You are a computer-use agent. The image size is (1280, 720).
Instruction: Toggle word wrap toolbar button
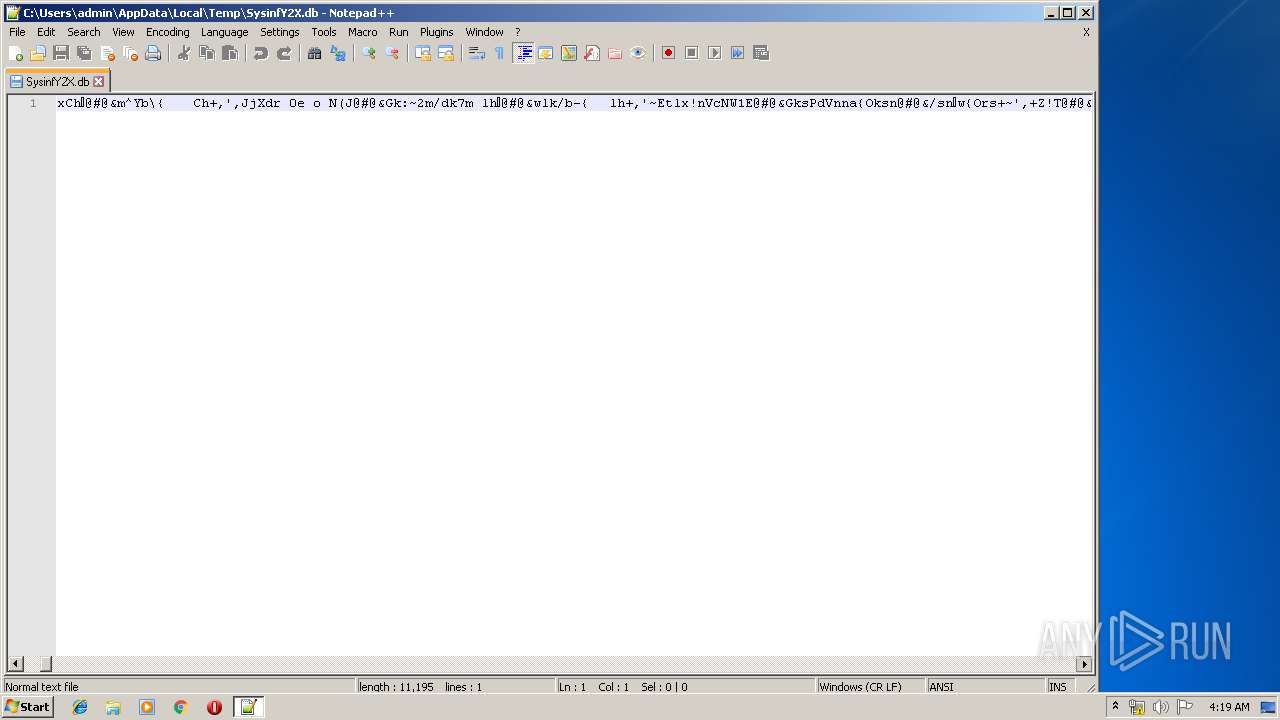tap(477, 53)
